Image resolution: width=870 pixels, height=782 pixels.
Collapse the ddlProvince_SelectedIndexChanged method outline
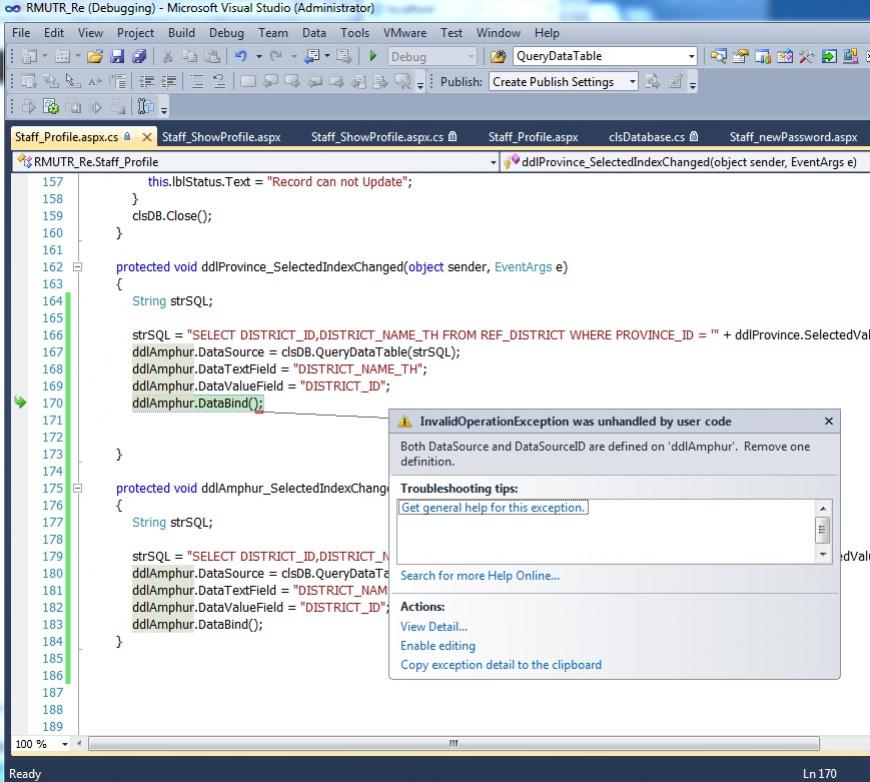[x=78, y=267]
